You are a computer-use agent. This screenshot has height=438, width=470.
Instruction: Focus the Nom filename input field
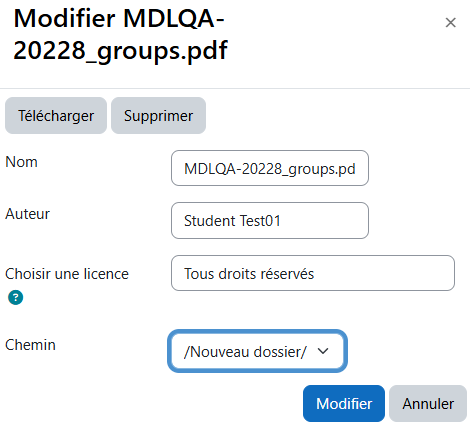[270, 168]
